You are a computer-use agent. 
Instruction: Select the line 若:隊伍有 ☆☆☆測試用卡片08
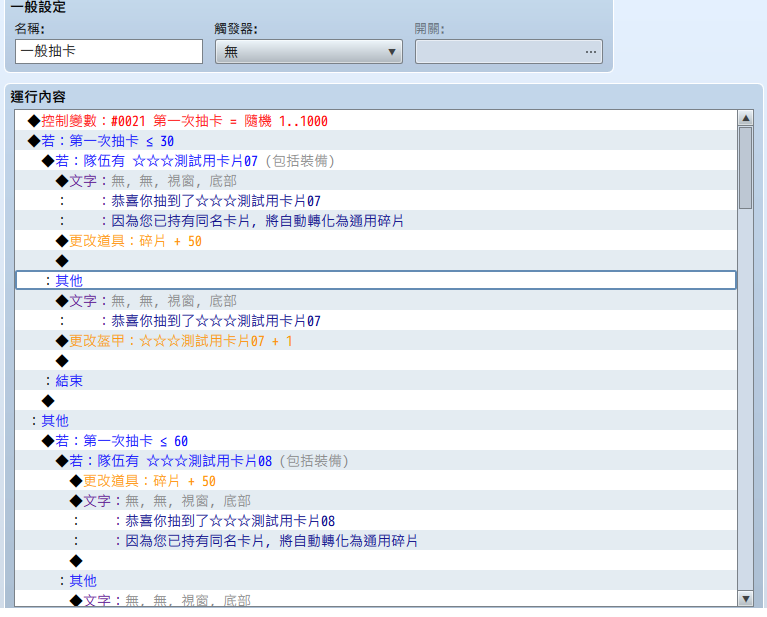[376, 461]
